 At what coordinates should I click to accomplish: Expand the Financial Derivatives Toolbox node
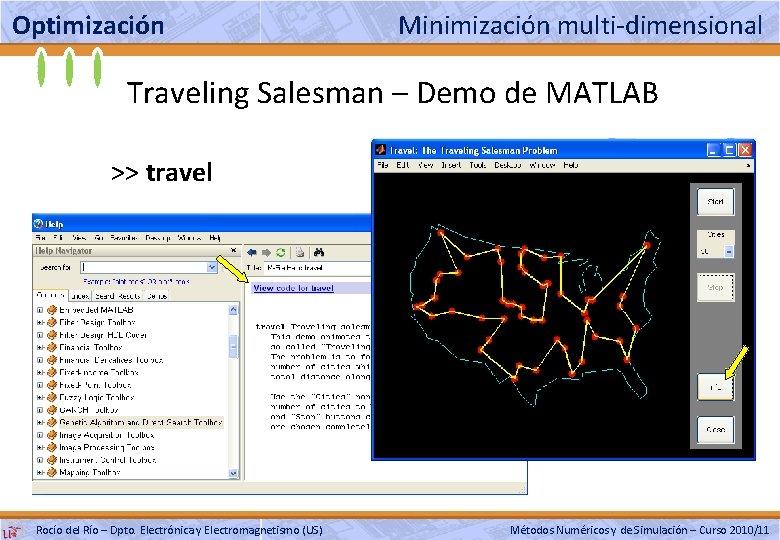click(40, 360)
